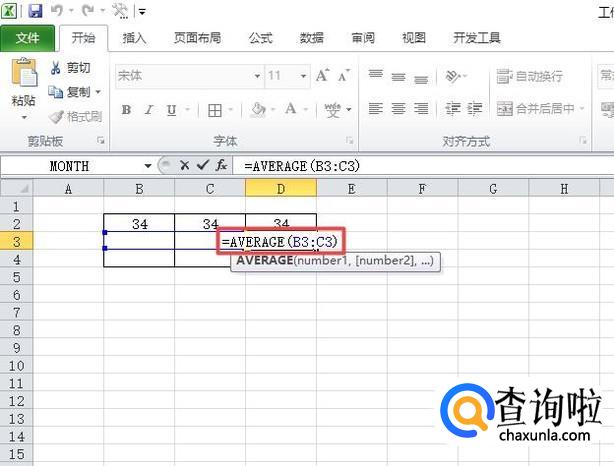Select column A header
This screenshot has width=614, height=466.
pyautogui.click(x=69, y=189)
